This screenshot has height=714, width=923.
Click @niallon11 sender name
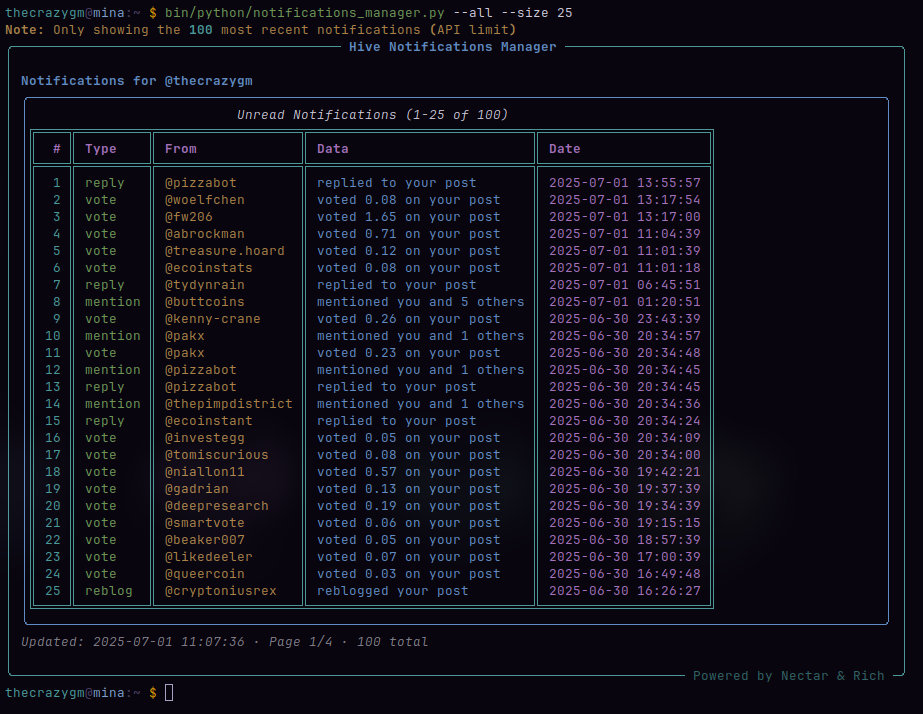pyautogui.click(x=205, y=472)
